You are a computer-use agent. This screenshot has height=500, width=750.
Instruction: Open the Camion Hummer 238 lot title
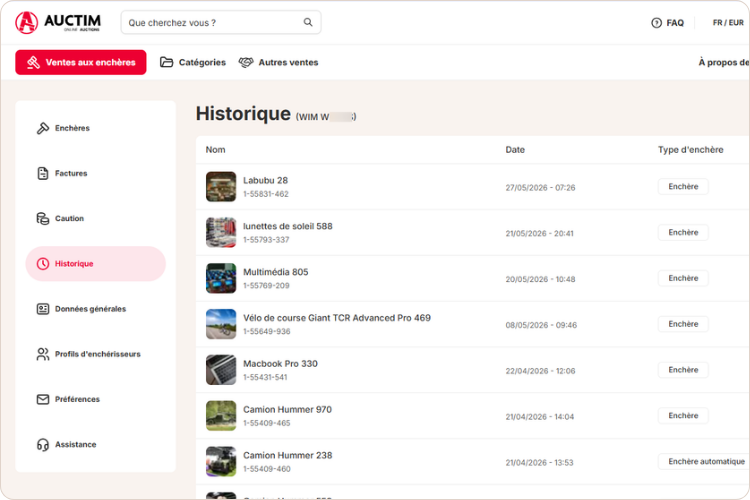pos(287,456)
